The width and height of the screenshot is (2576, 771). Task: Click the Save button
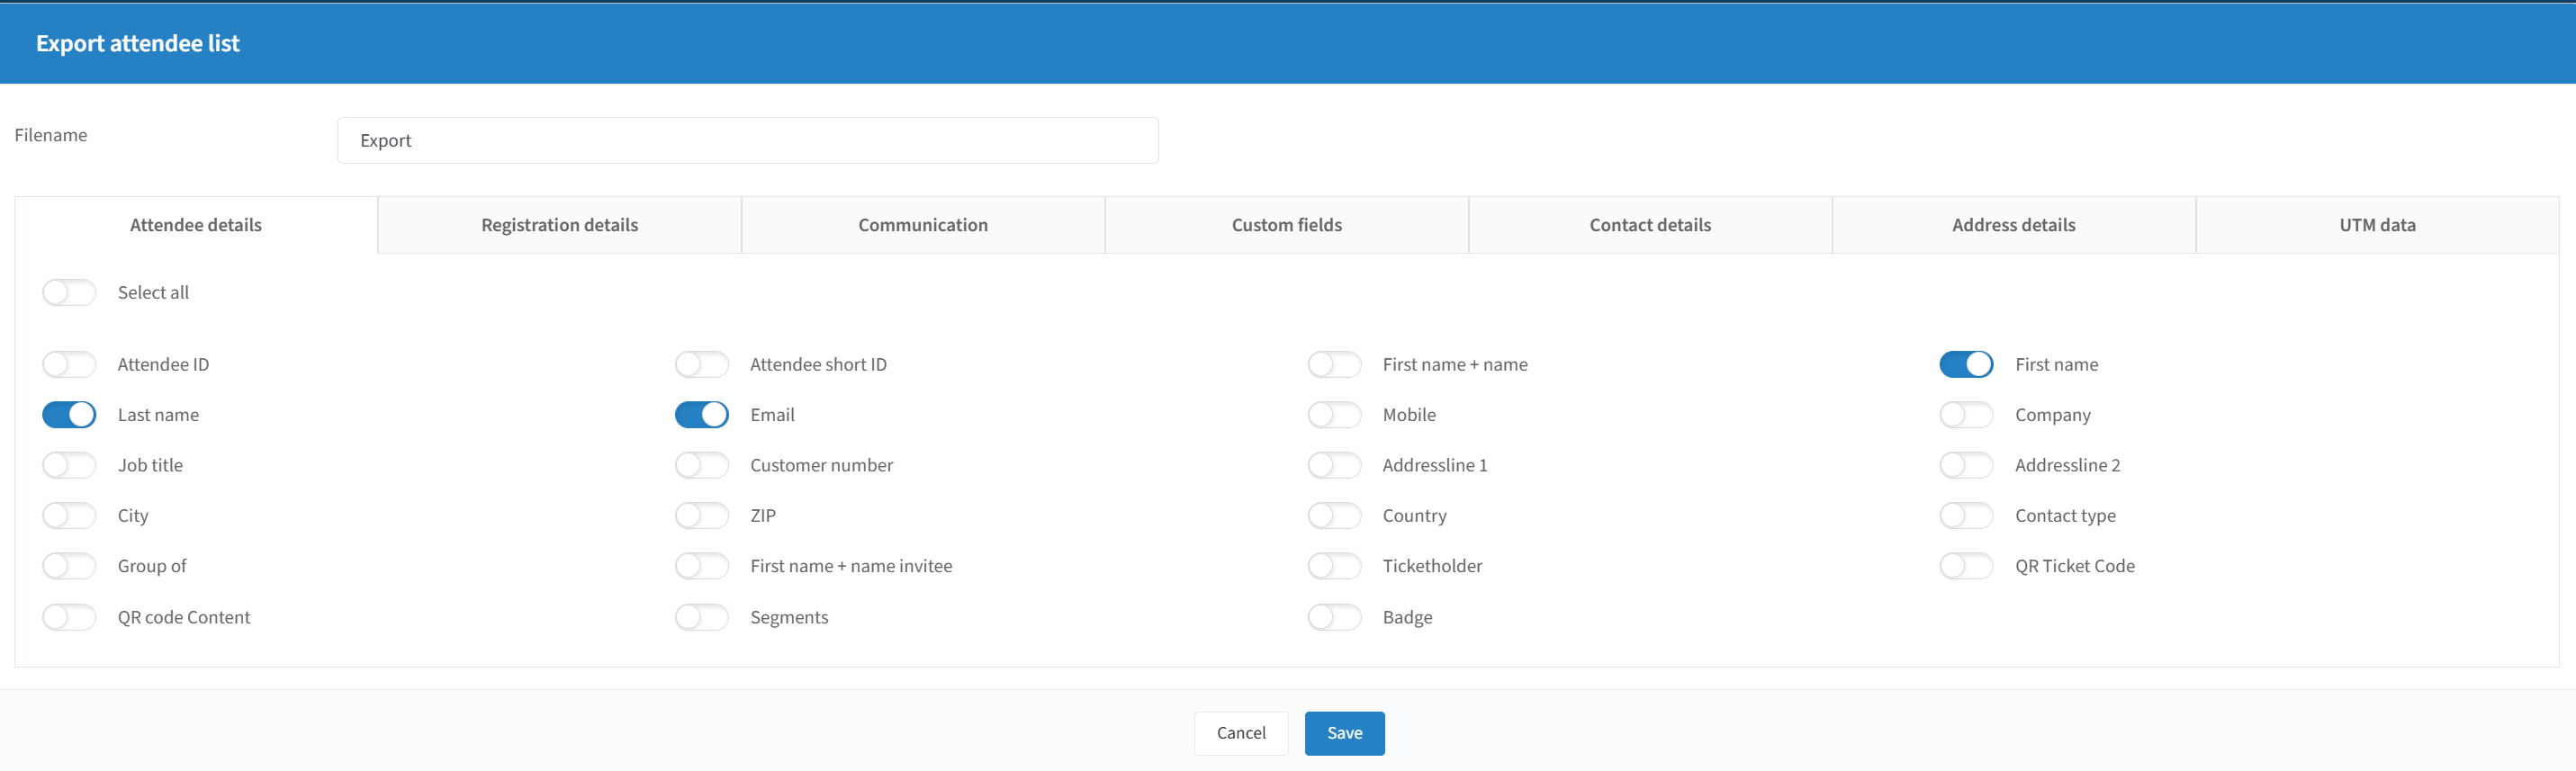point(1344,733)
